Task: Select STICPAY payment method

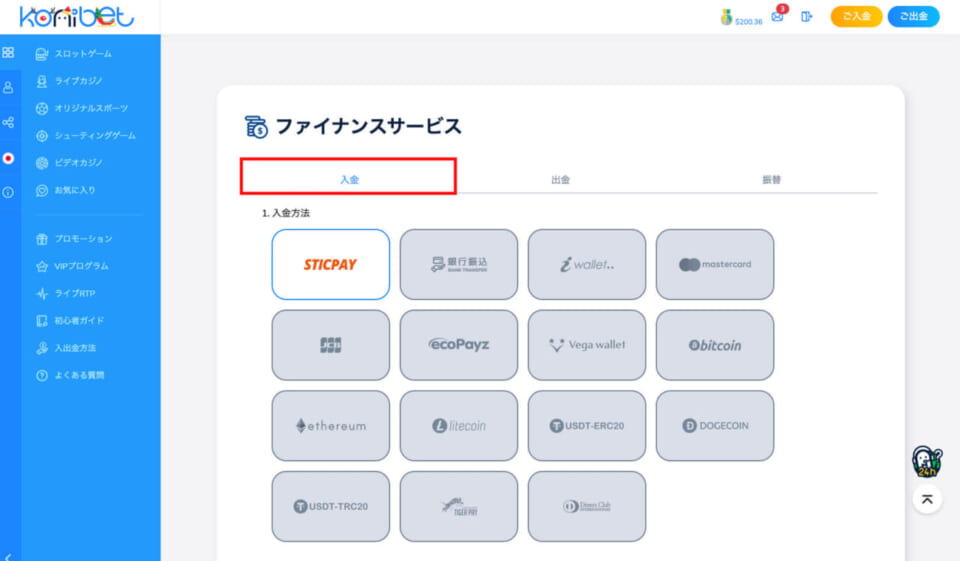Action: point(331,265)
